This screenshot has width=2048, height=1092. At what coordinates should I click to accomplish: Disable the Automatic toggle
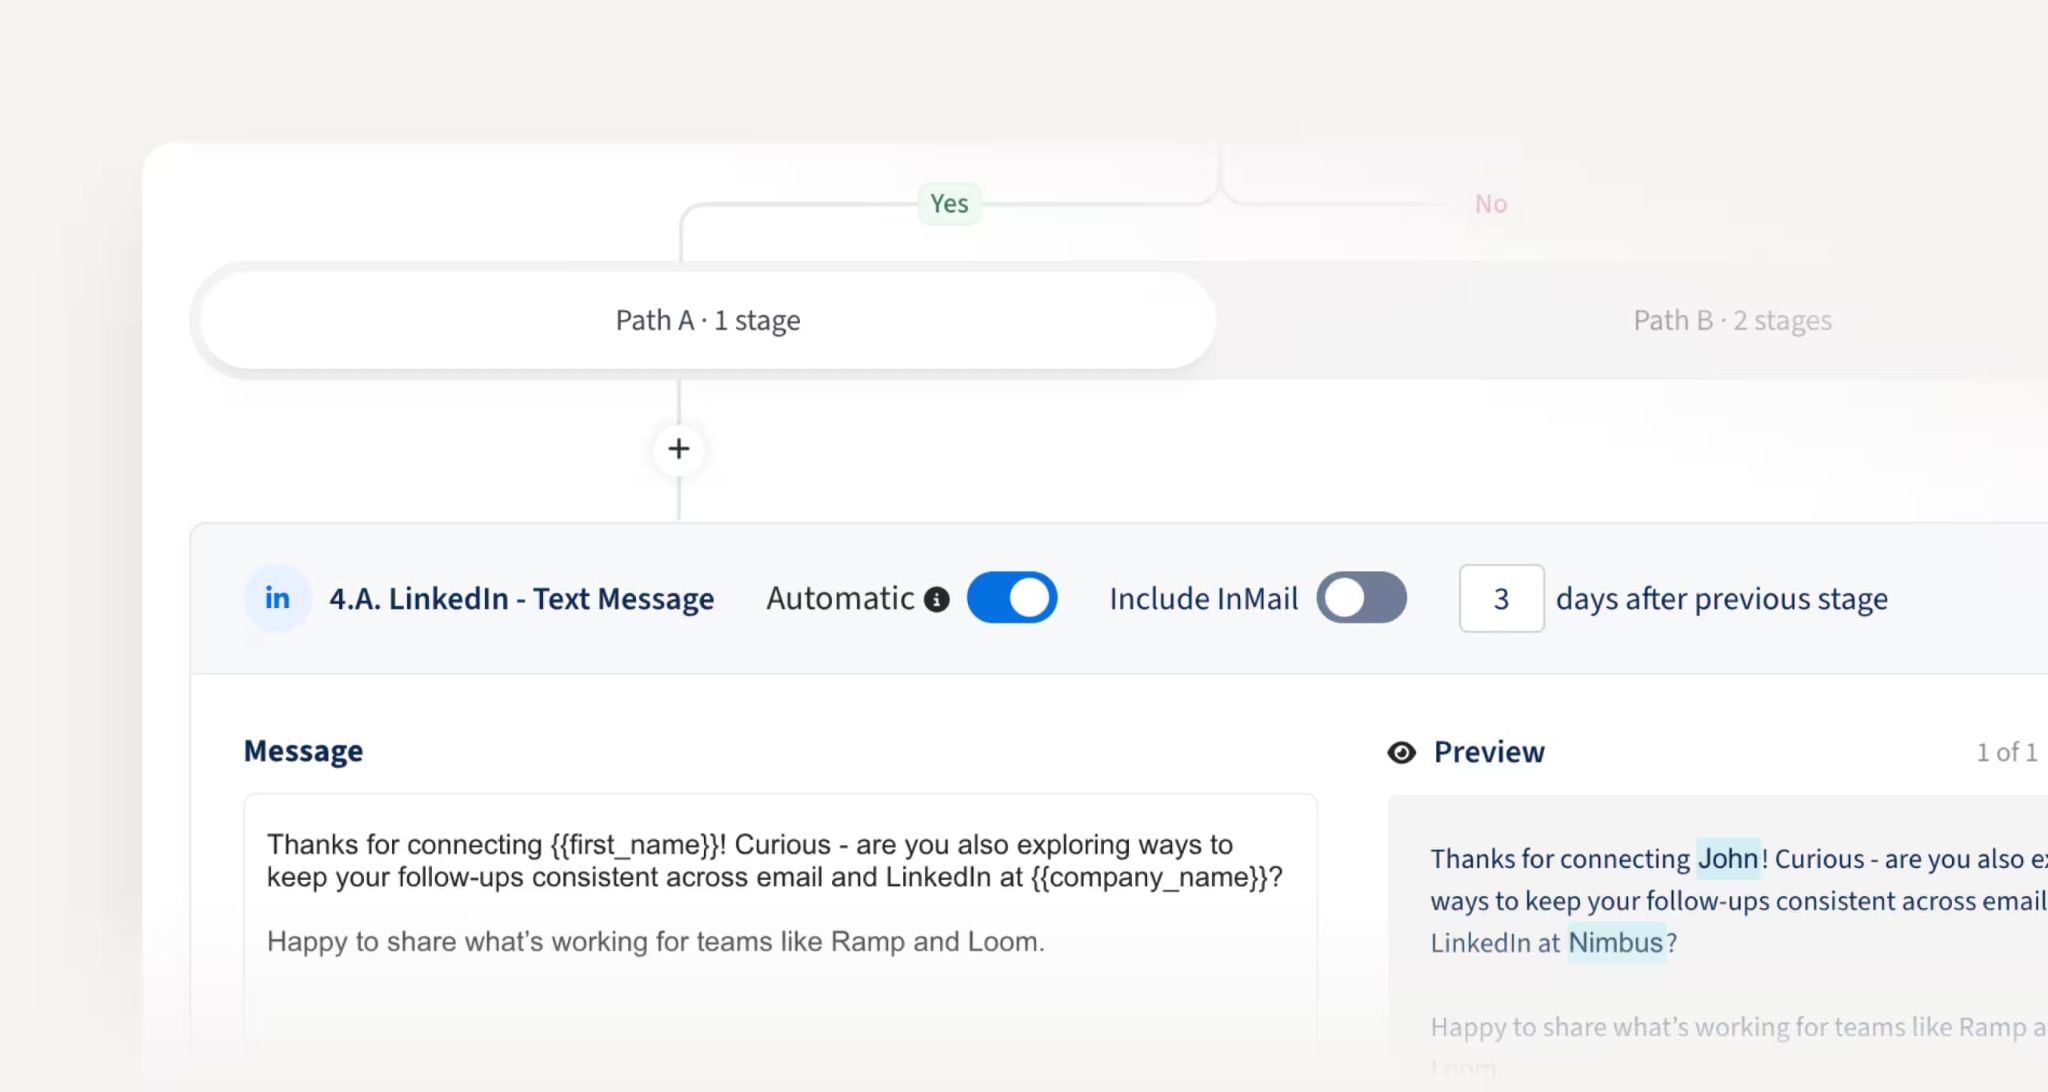(1012, 598)
